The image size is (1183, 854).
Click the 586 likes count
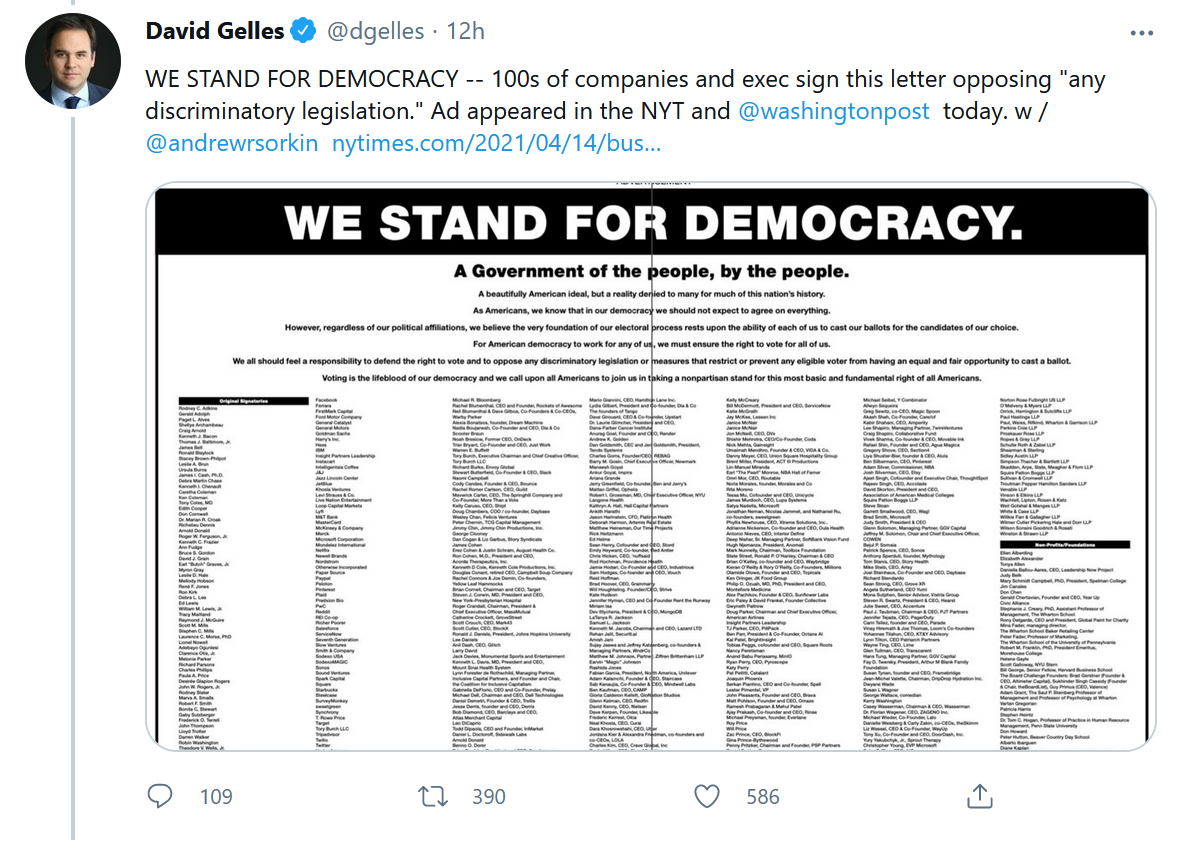click(x=762, y=797)
